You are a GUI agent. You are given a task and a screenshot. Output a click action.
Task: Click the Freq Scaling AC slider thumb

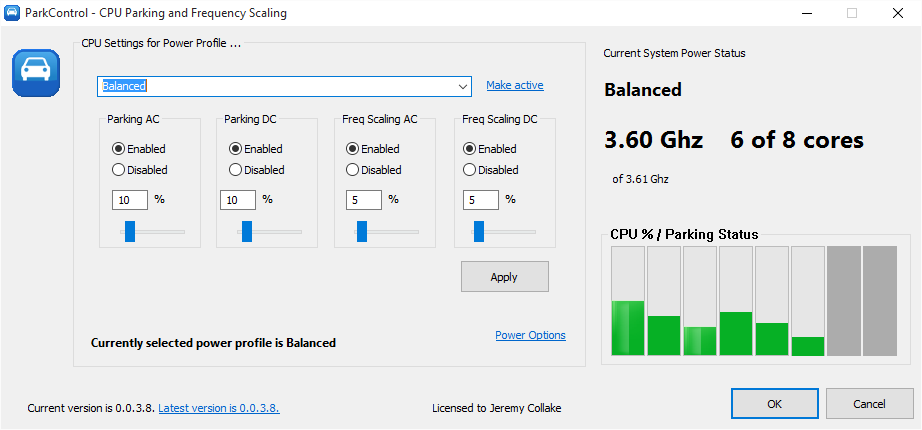coord(362,231)
